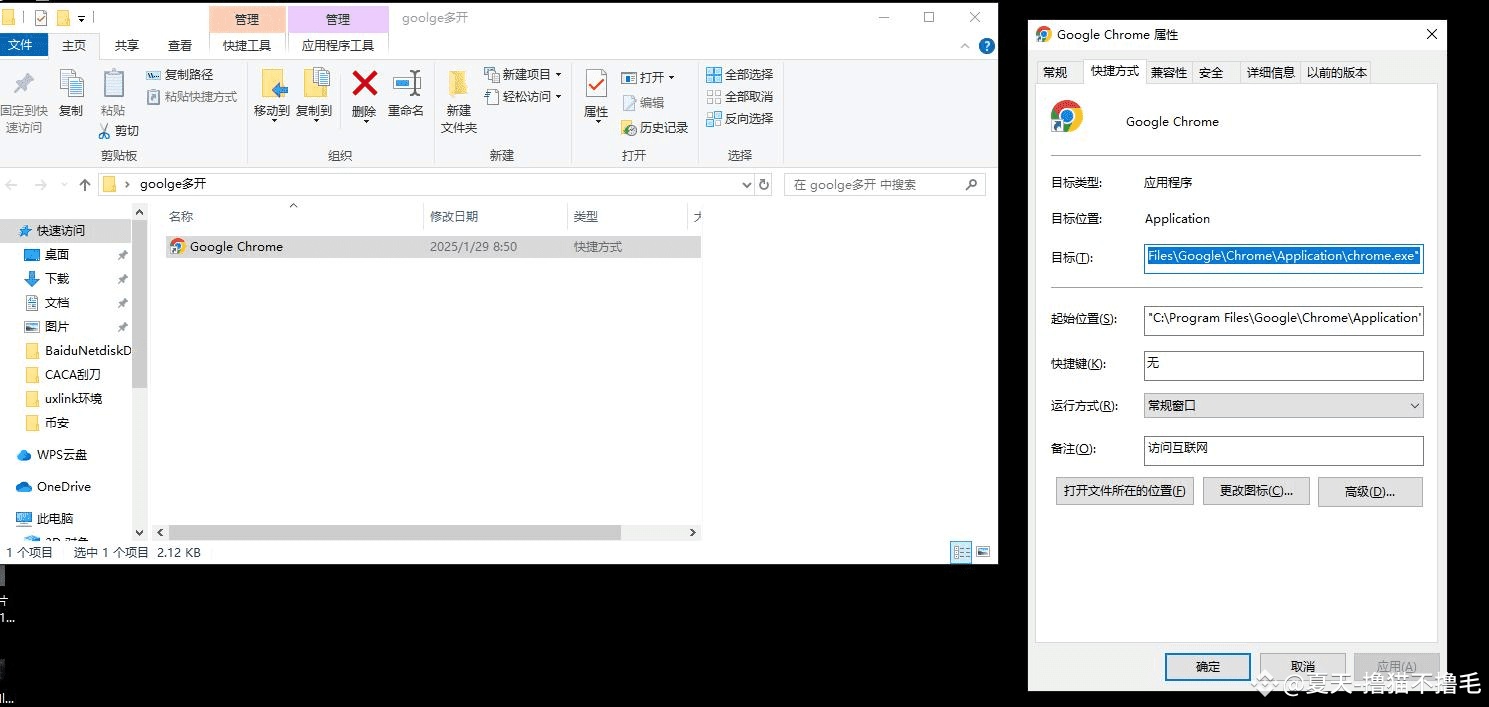Click Paste shortcut (粘贴快捷方式)
The image size is (1489, 707).
coord(192,97)
